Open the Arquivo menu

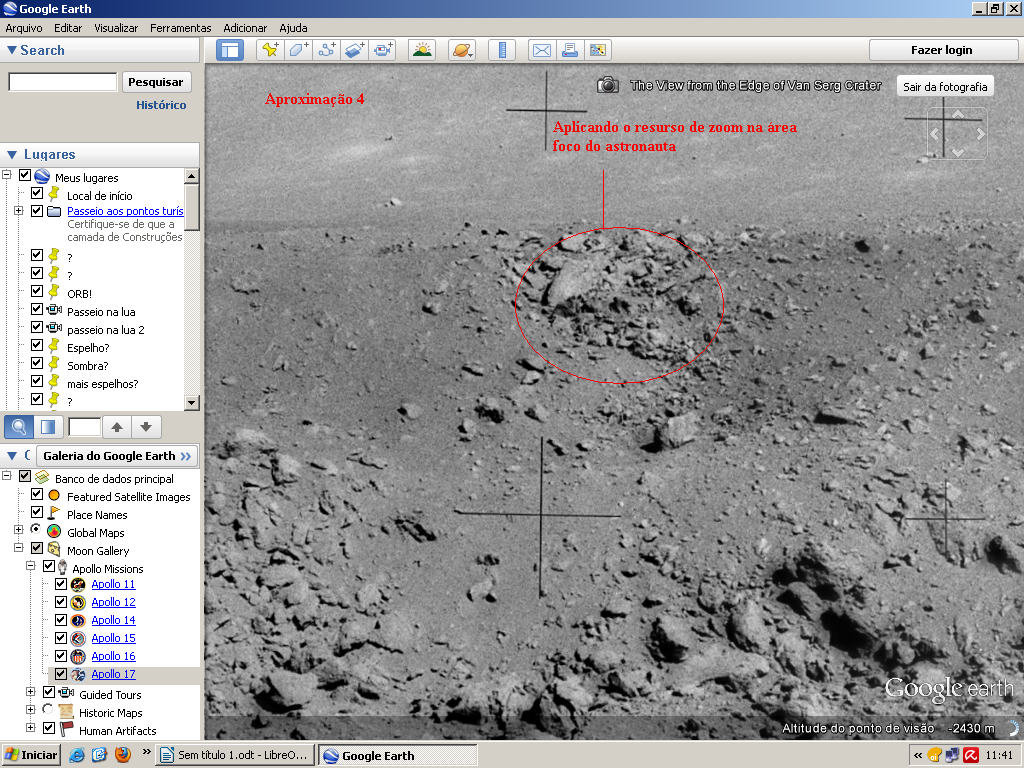coord(24,28)
